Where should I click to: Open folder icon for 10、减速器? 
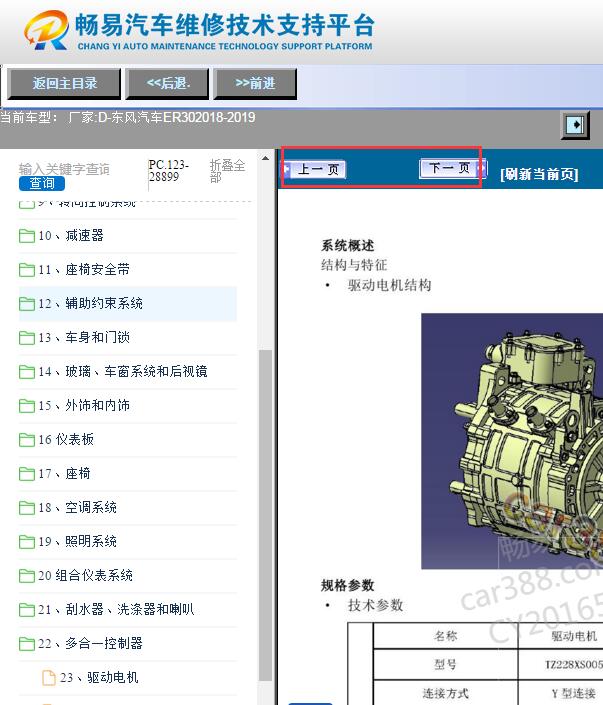[27, 236]
